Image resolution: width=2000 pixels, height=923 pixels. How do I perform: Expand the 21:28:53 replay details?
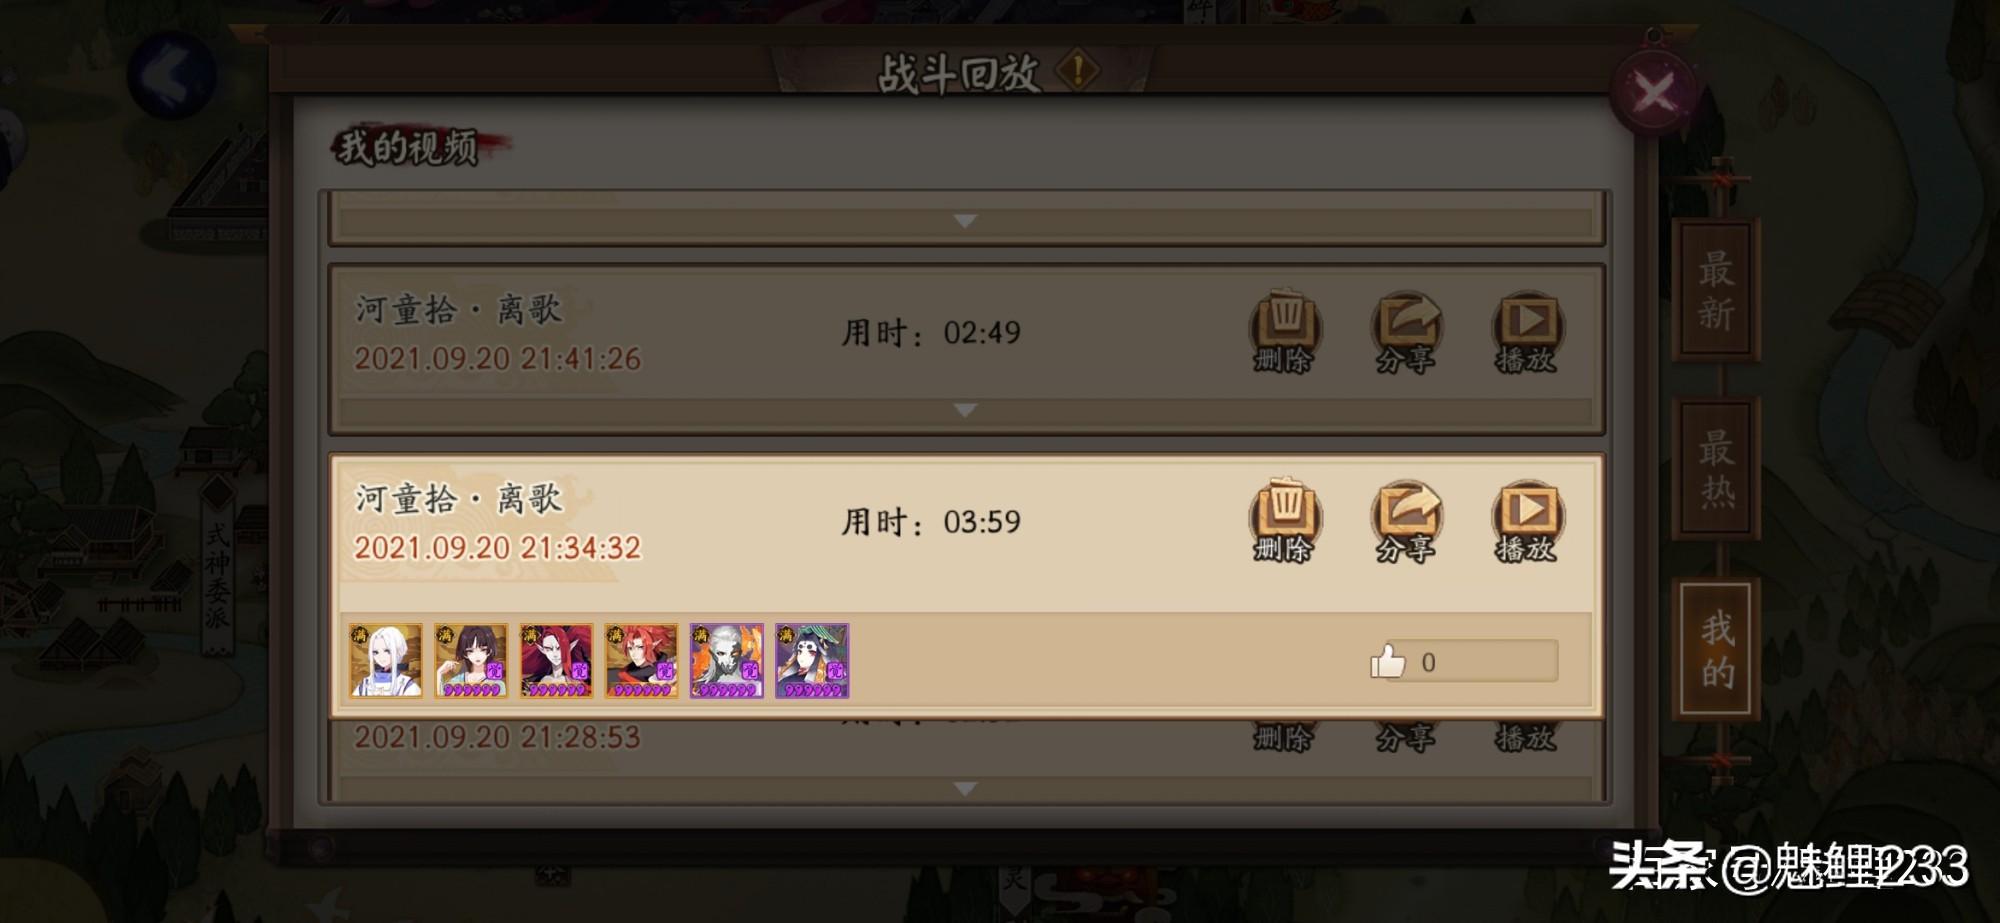pyautogui.click(x=965, y=789)
